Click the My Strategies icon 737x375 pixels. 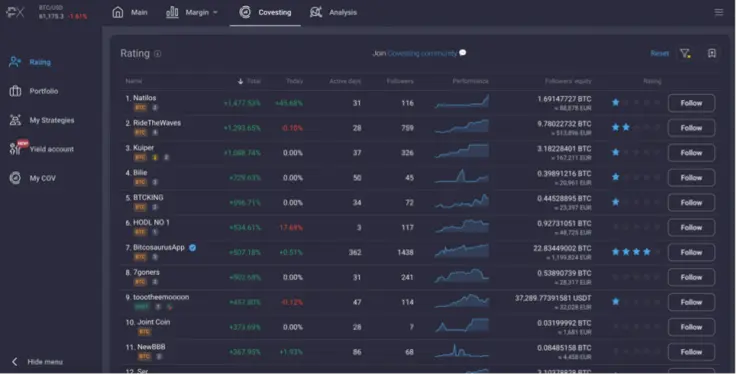click(15, 120)
